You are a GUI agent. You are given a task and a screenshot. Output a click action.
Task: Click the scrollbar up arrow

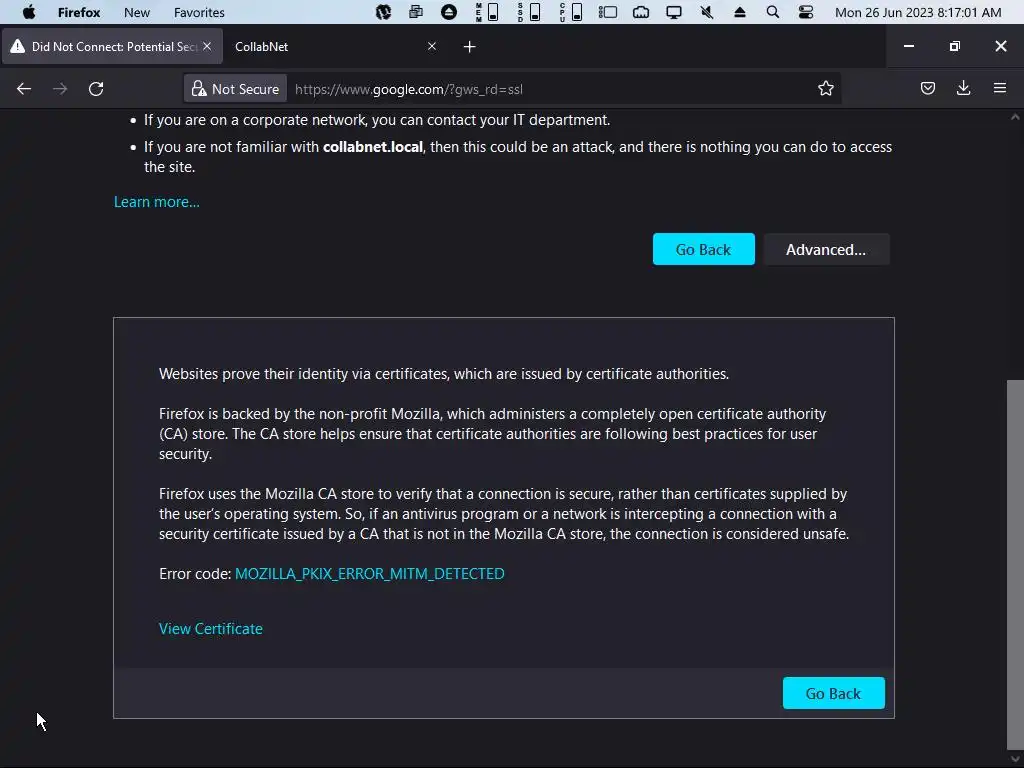click(x=1015, y=117)
